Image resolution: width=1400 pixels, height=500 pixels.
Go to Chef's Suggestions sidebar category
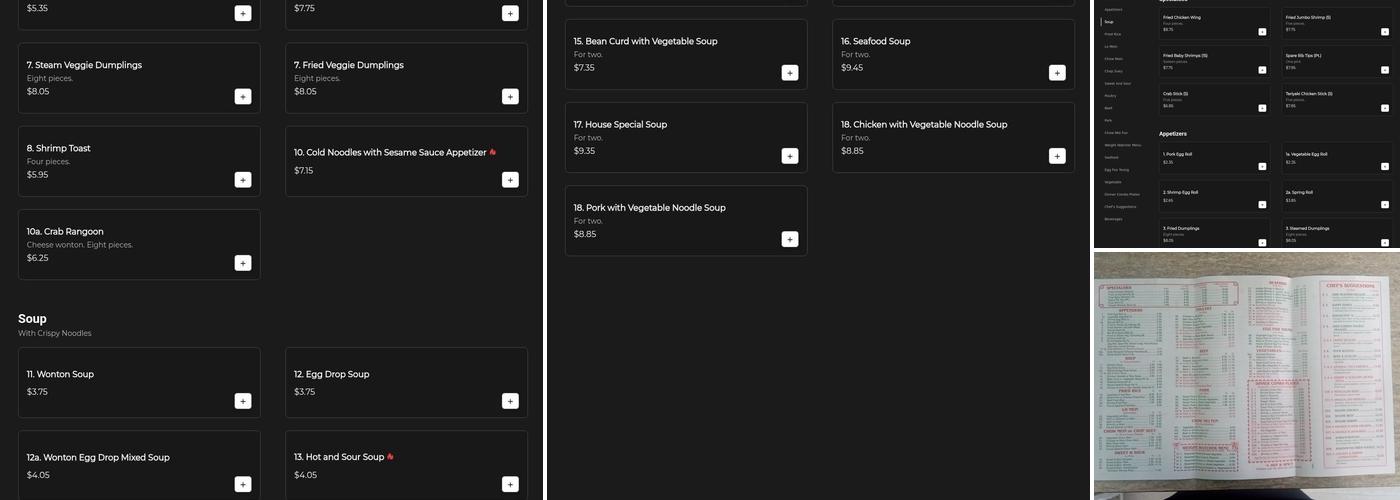tap(1120, 207)
